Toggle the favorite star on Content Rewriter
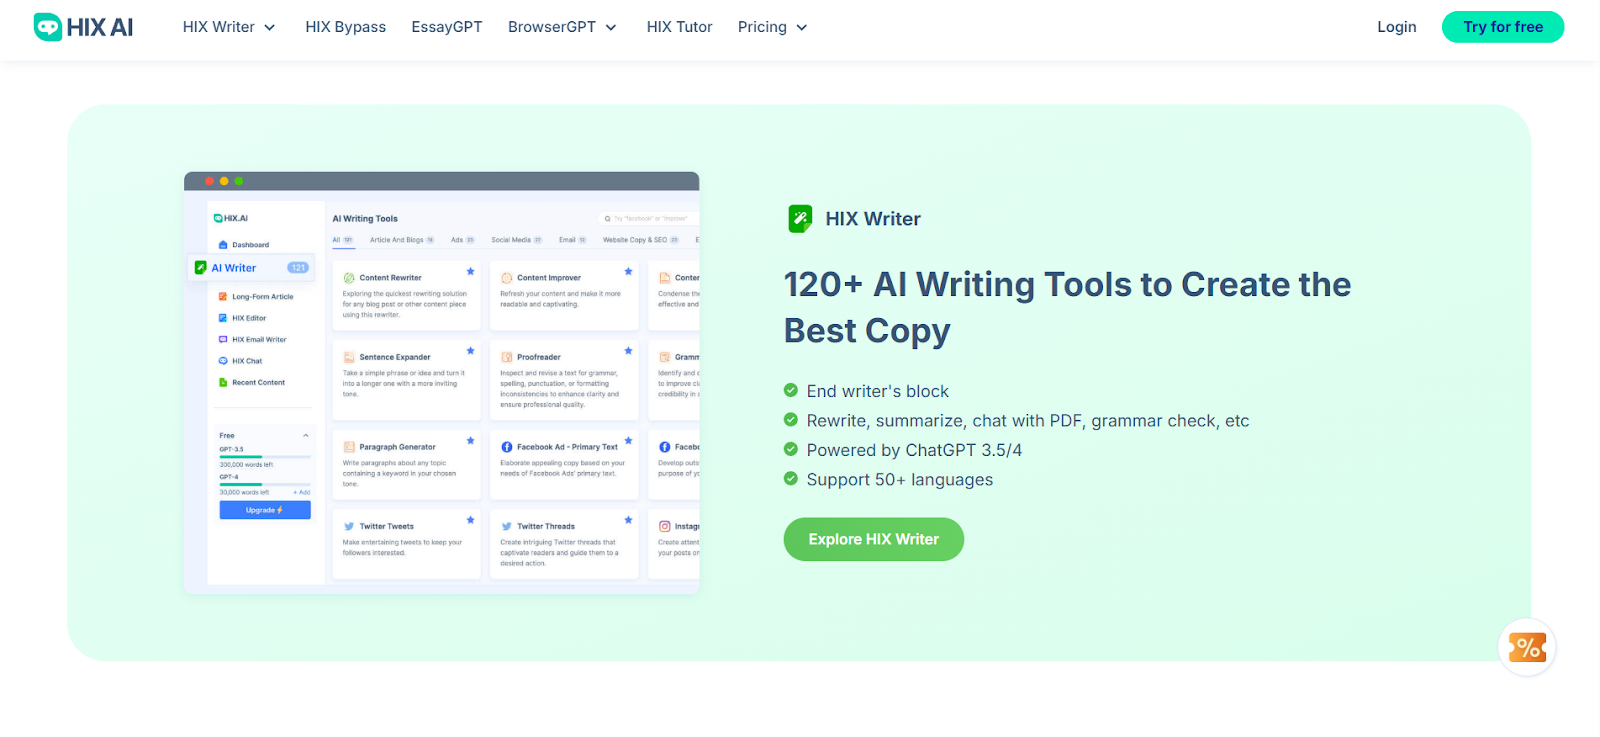Screen dimensions: 1600x737 point(470,271)
